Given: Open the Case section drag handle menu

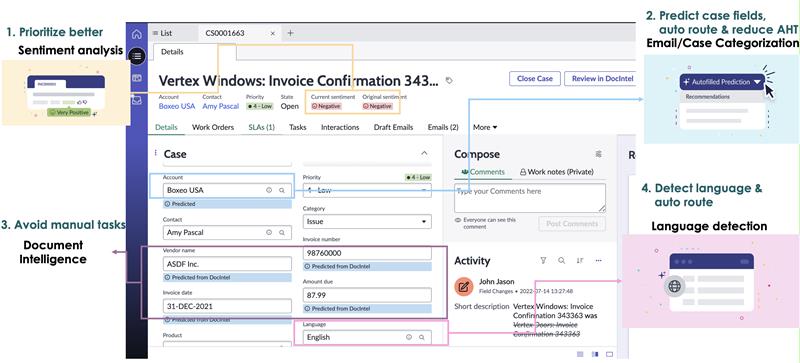Looking at the screenshot, I should [155, 153].
